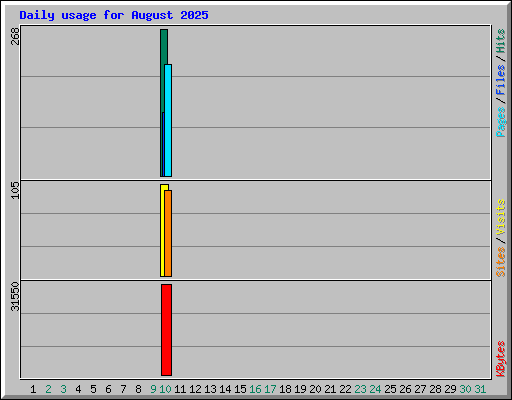Click the Visits legend label
The image size is (512, 400).
tap(500, 217)
